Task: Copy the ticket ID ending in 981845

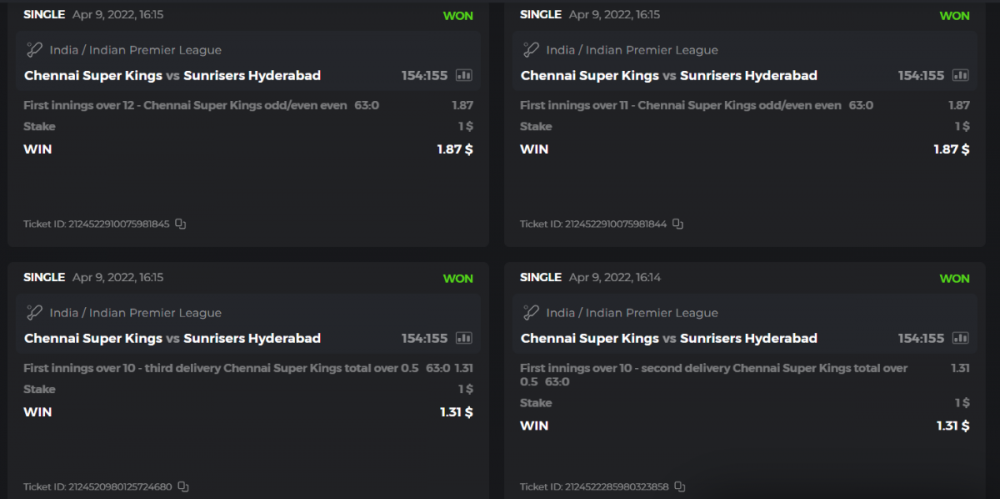Action: tap(181, 224)
